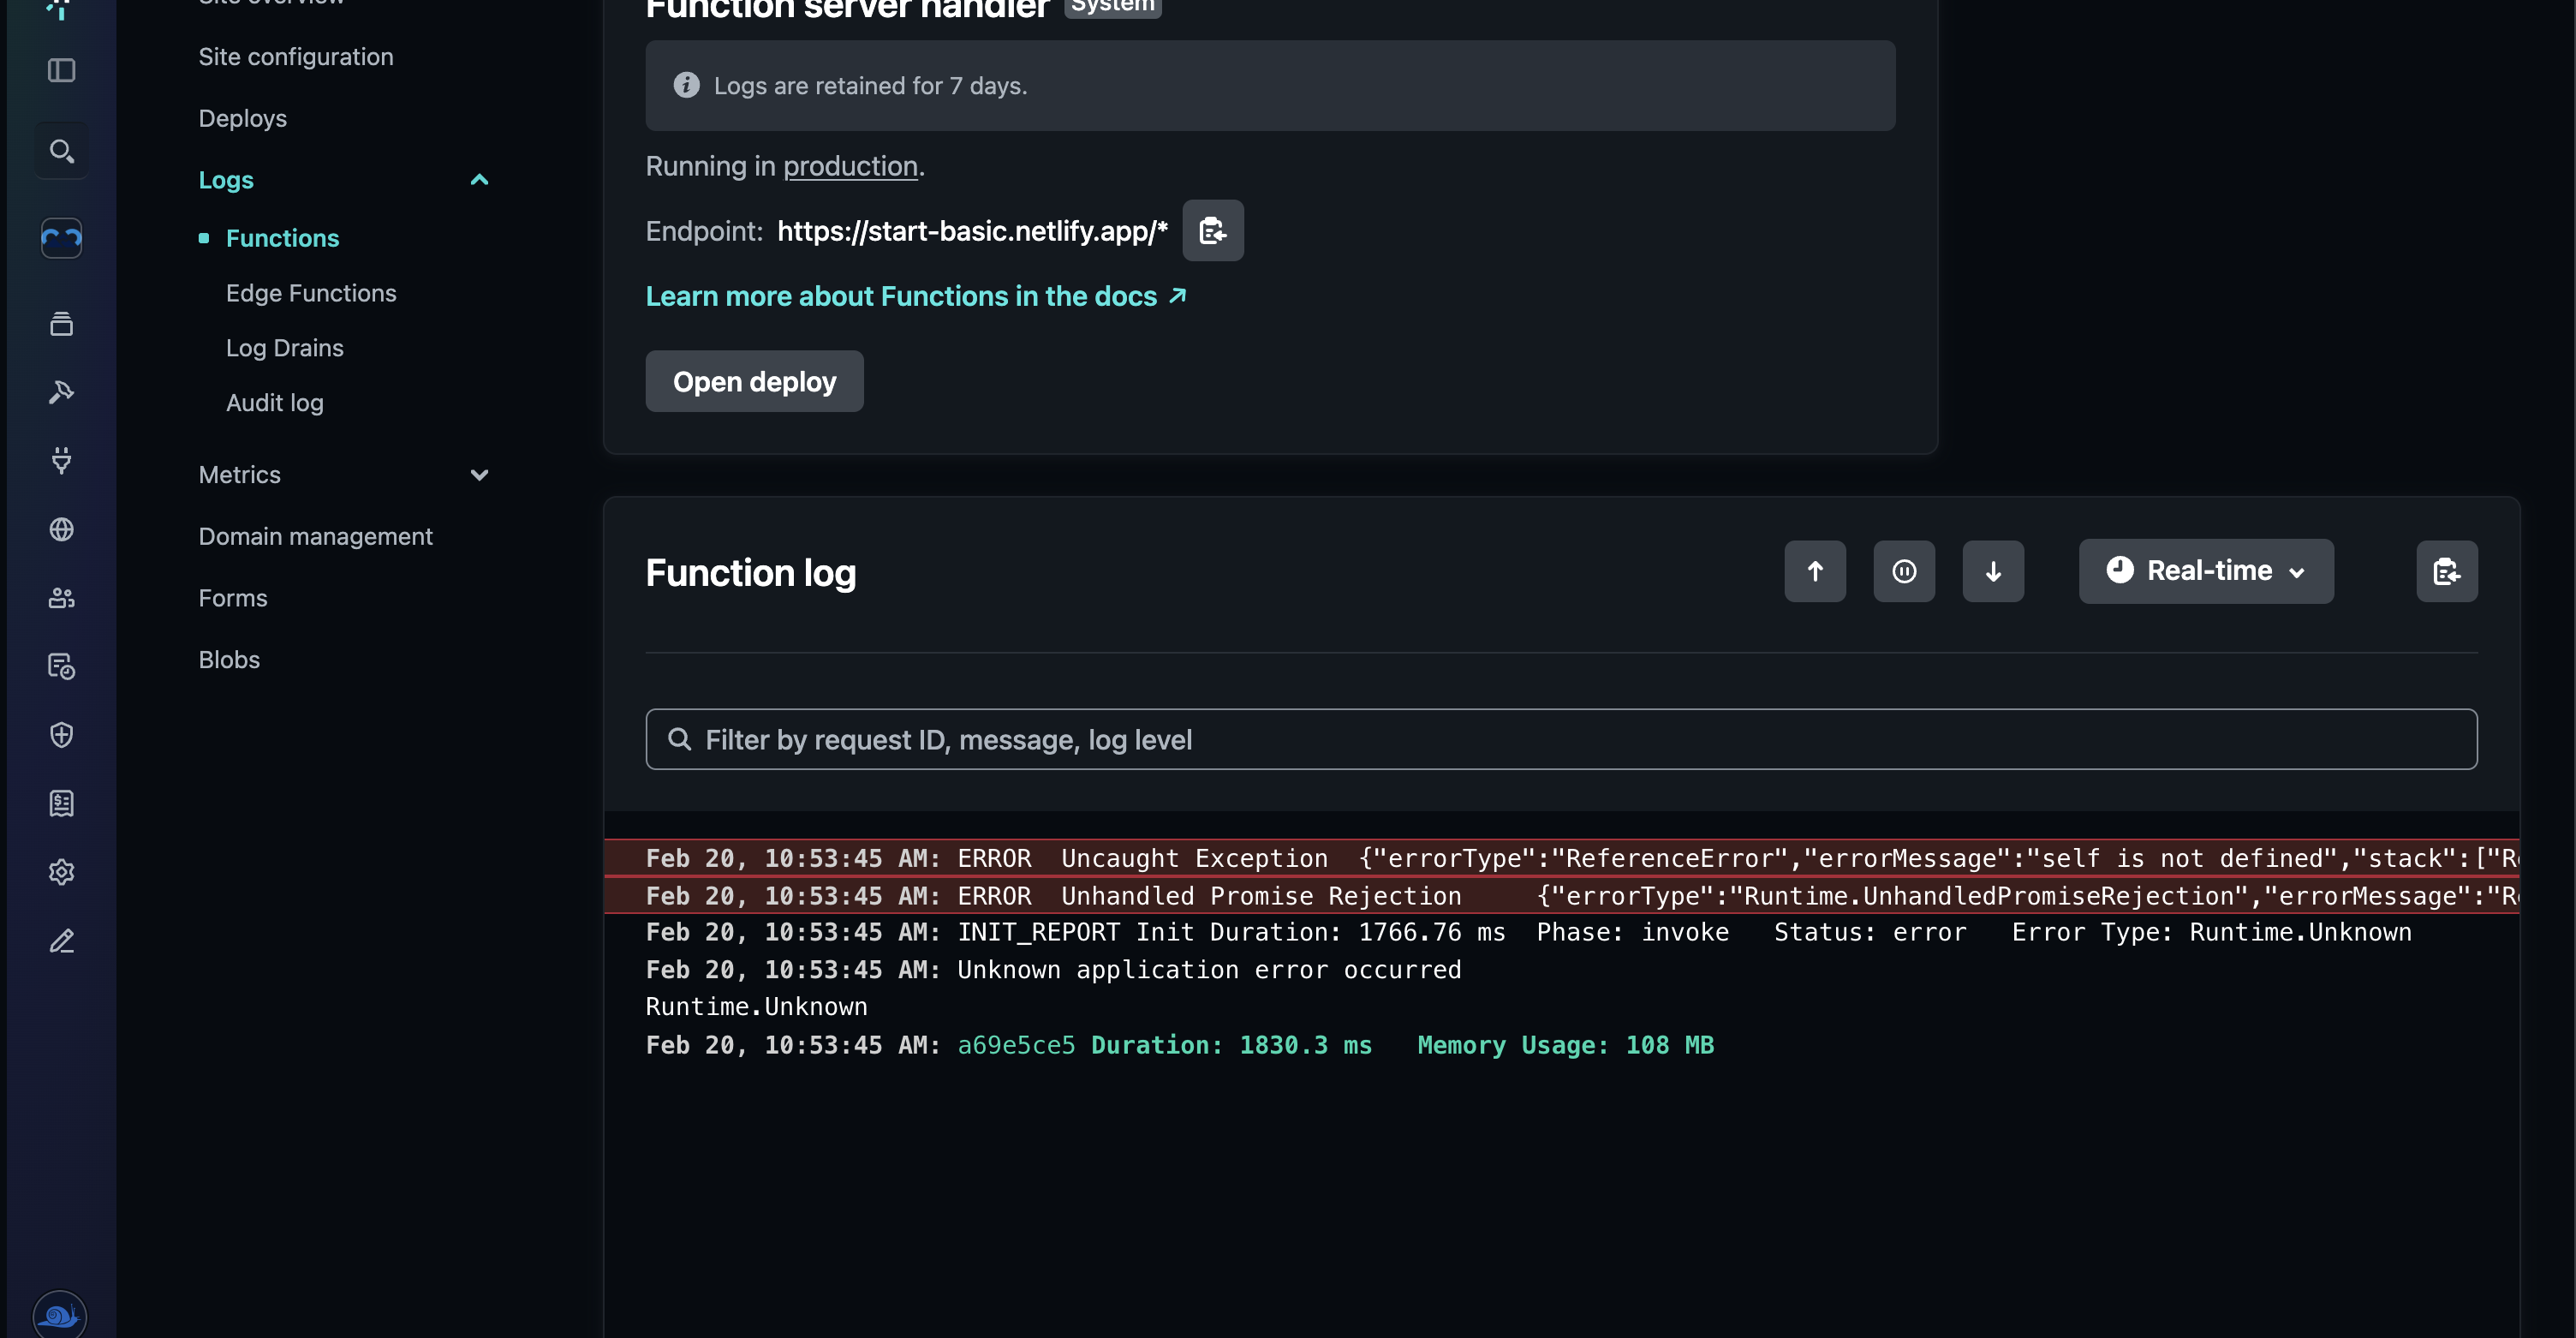Go to Deploys in the sidebar
Image resolution: width=2576 pixels, height=1338 pixels.
[243, 118]
